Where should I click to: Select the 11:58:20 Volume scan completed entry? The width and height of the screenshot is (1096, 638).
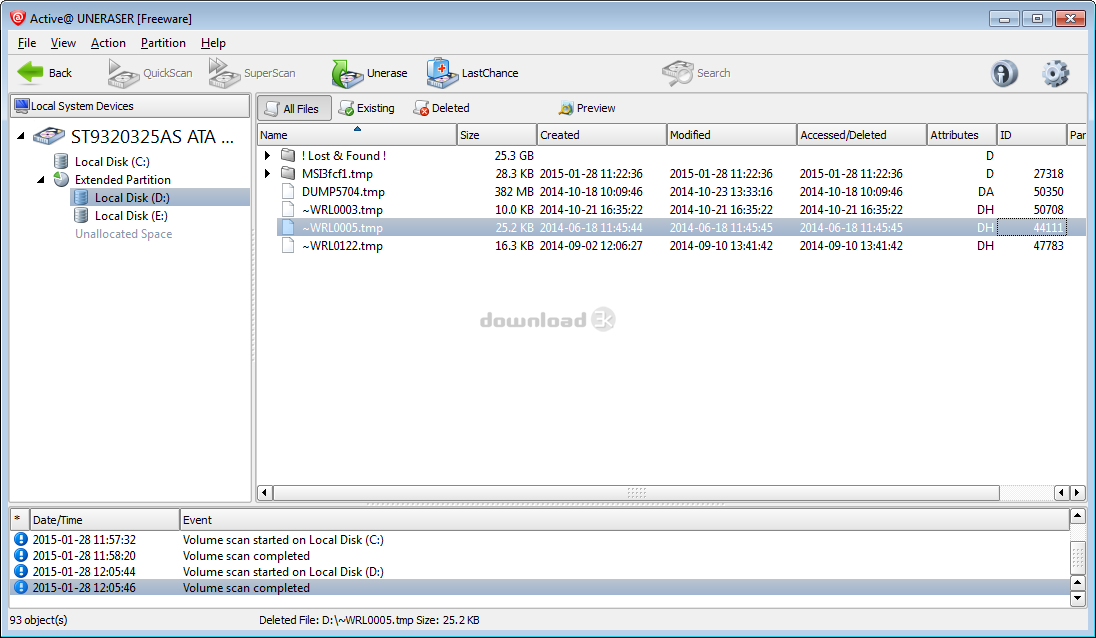[x=540, y=556]
